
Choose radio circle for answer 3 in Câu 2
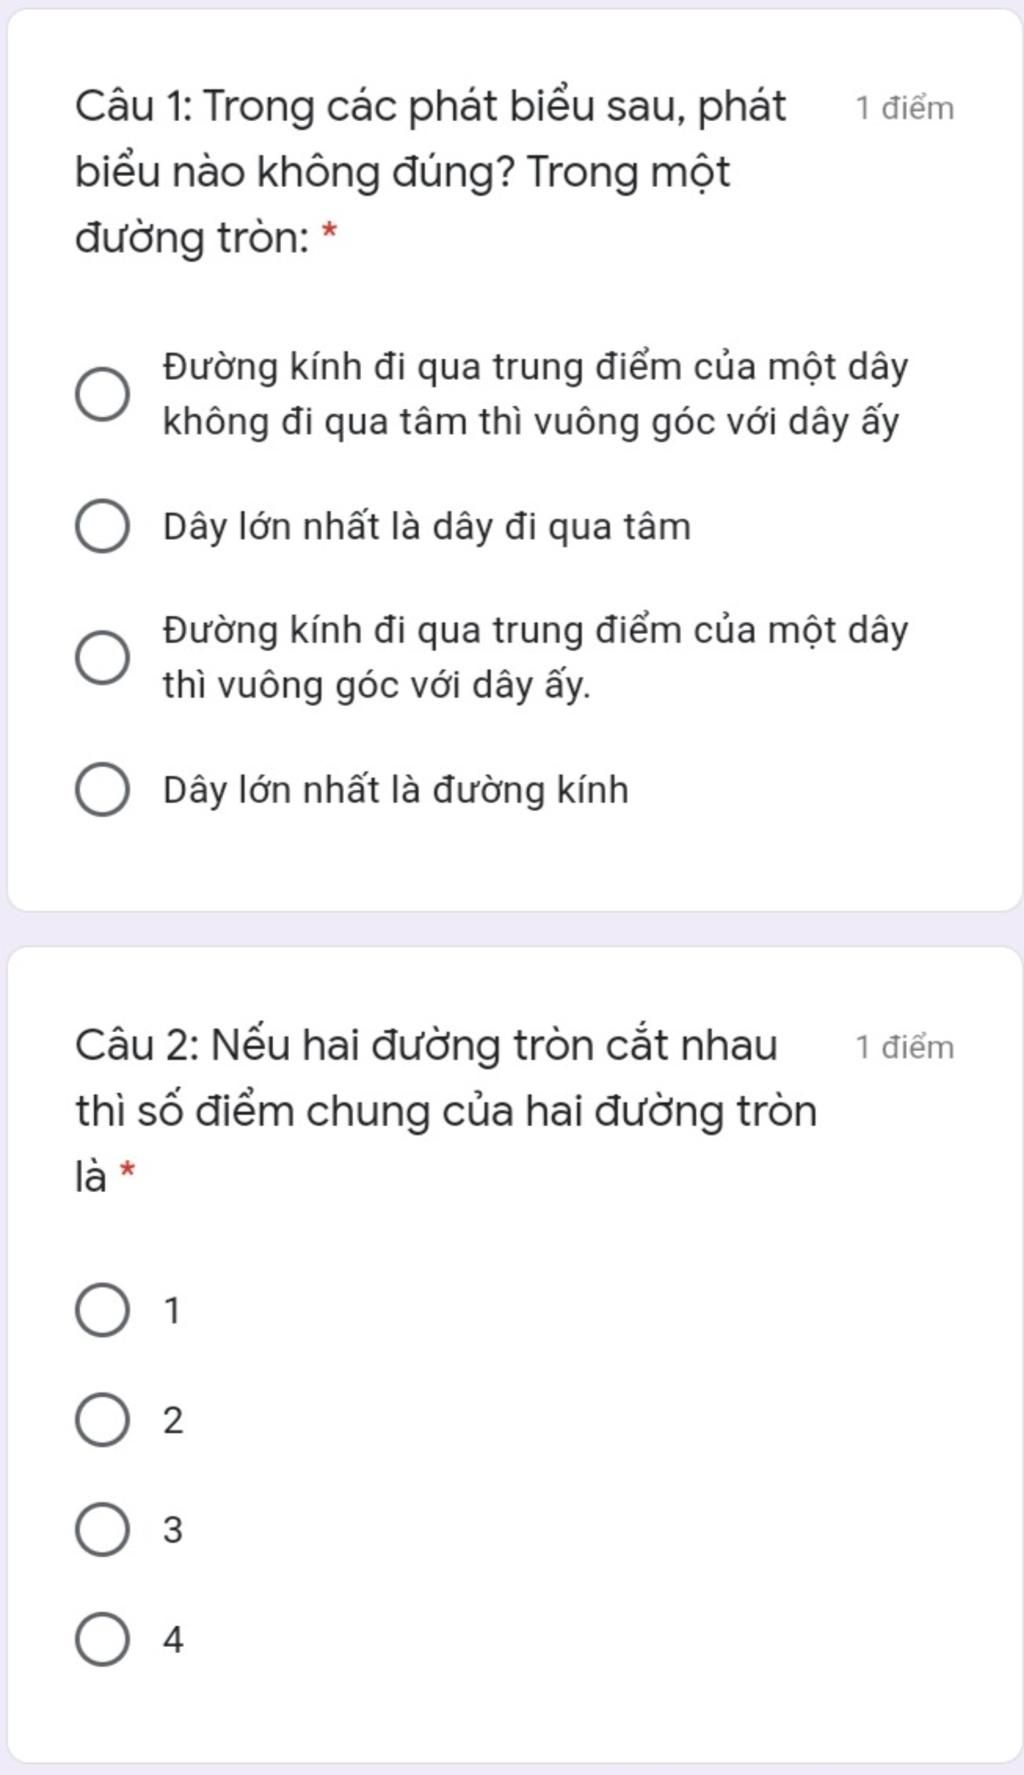point(102,1530)
